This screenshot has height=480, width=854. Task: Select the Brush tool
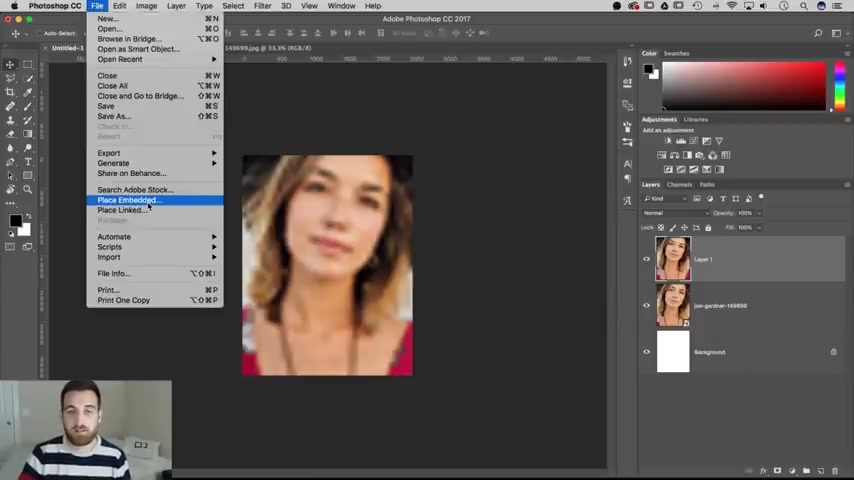[x=28, y=106]
